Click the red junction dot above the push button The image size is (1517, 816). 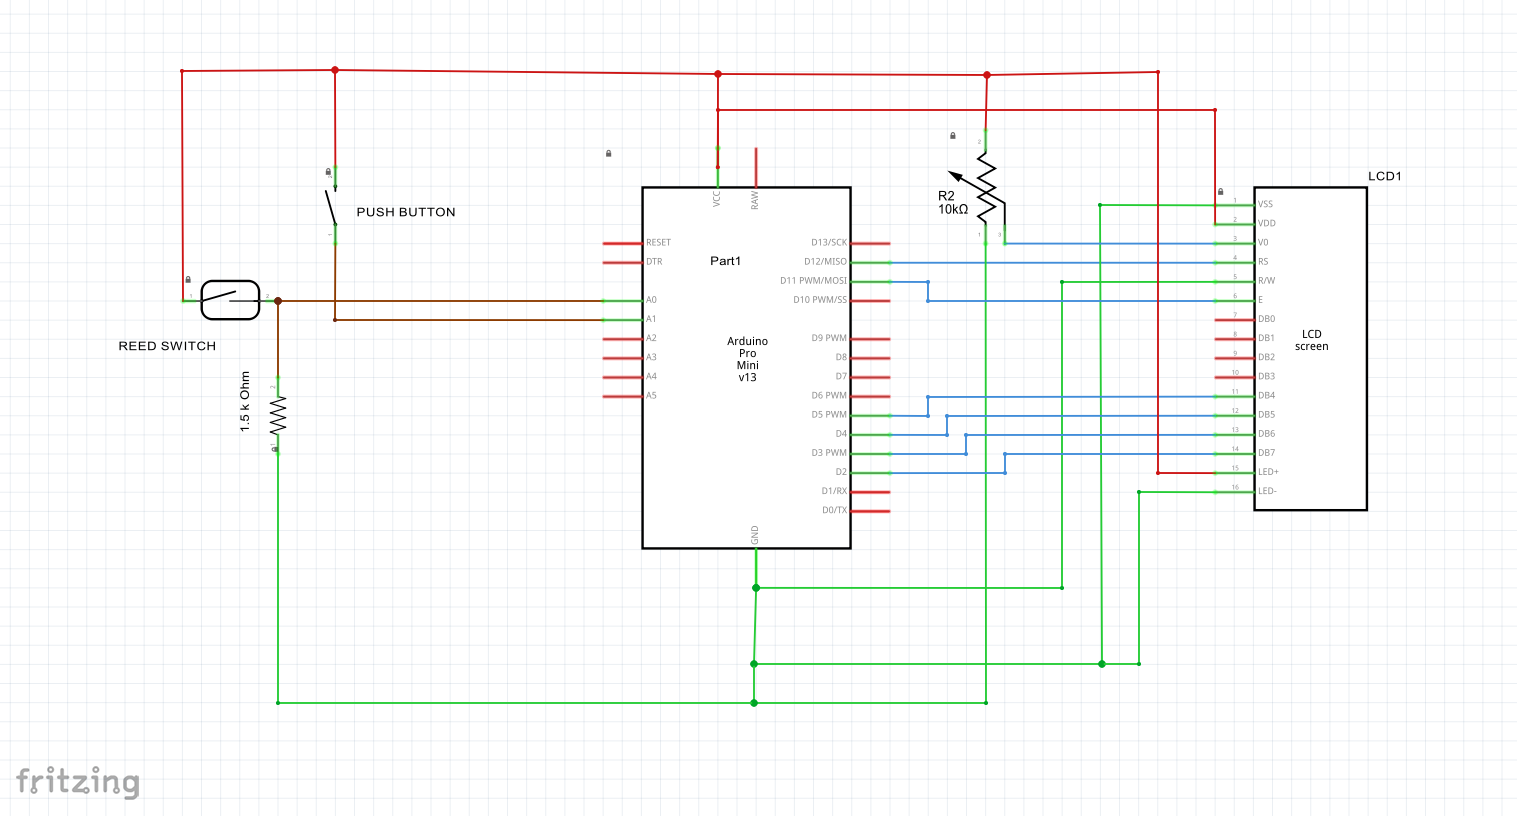[x=335, y=70]
